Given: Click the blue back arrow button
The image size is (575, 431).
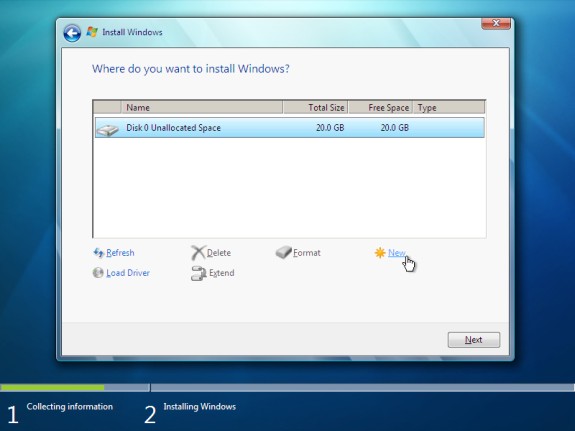Looking at the screenshot, I should (x=72, y=33).
